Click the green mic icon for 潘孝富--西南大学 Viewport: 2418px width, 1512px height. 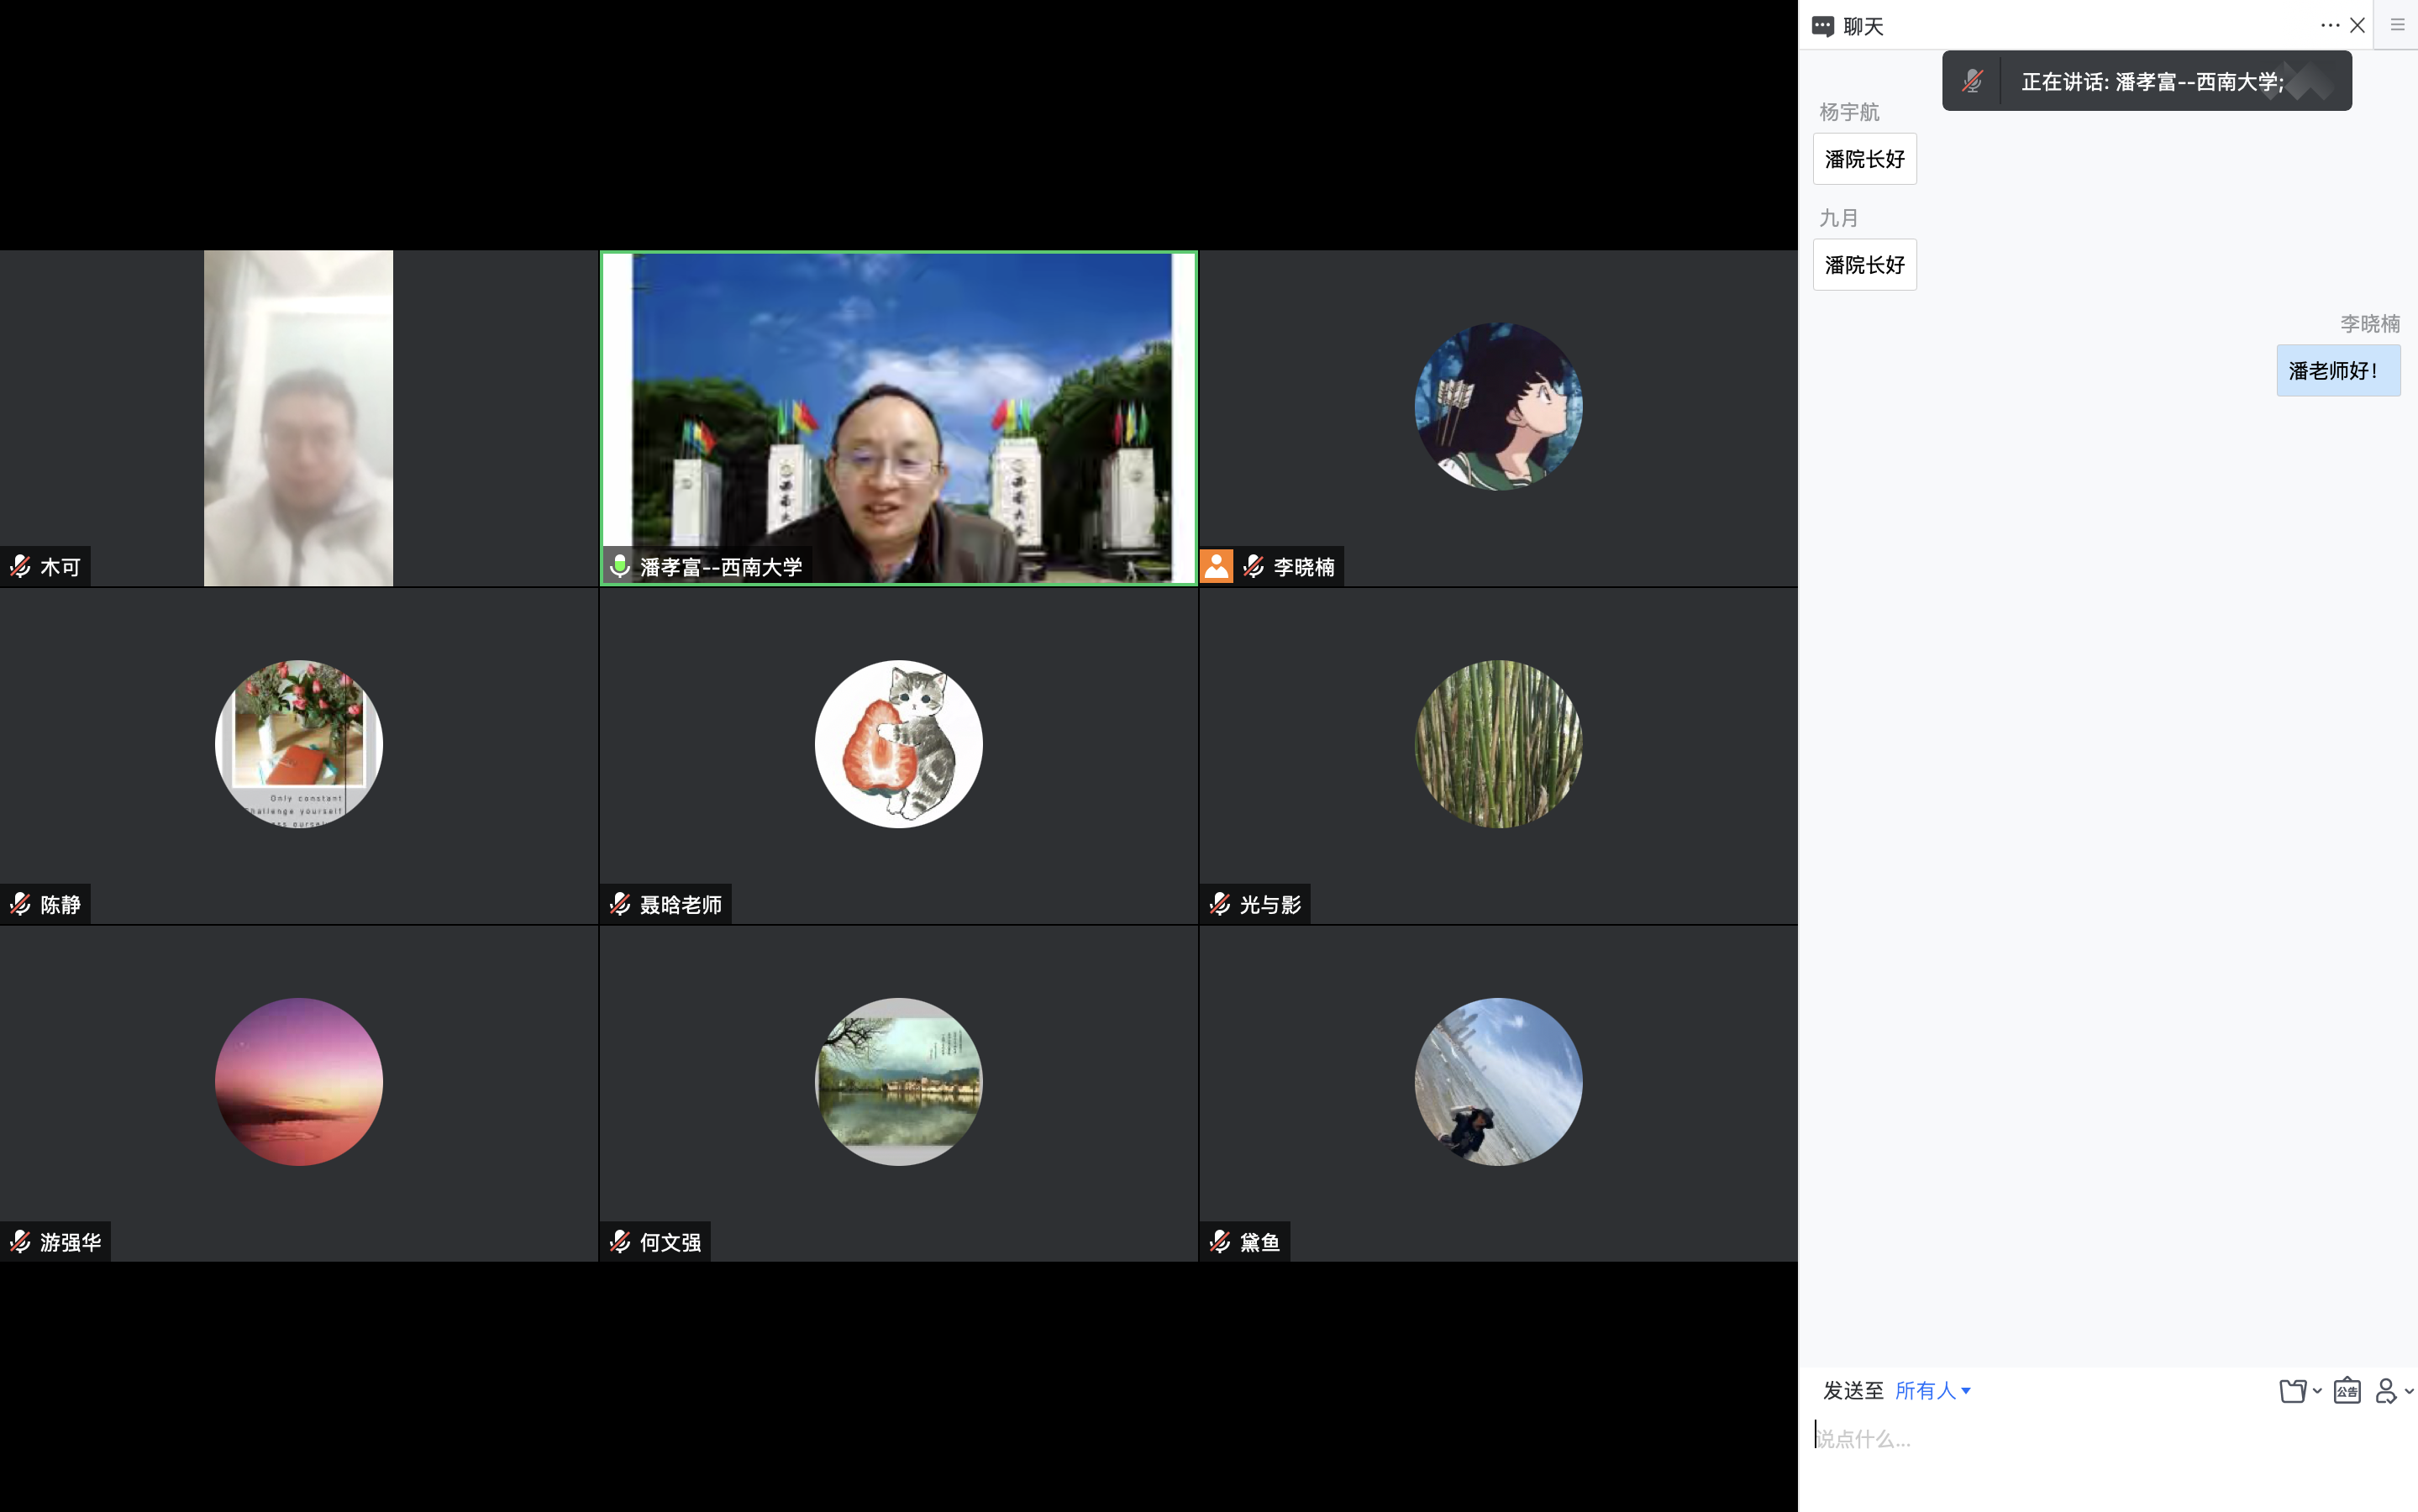pyautogui.click(x=620, y=566)
